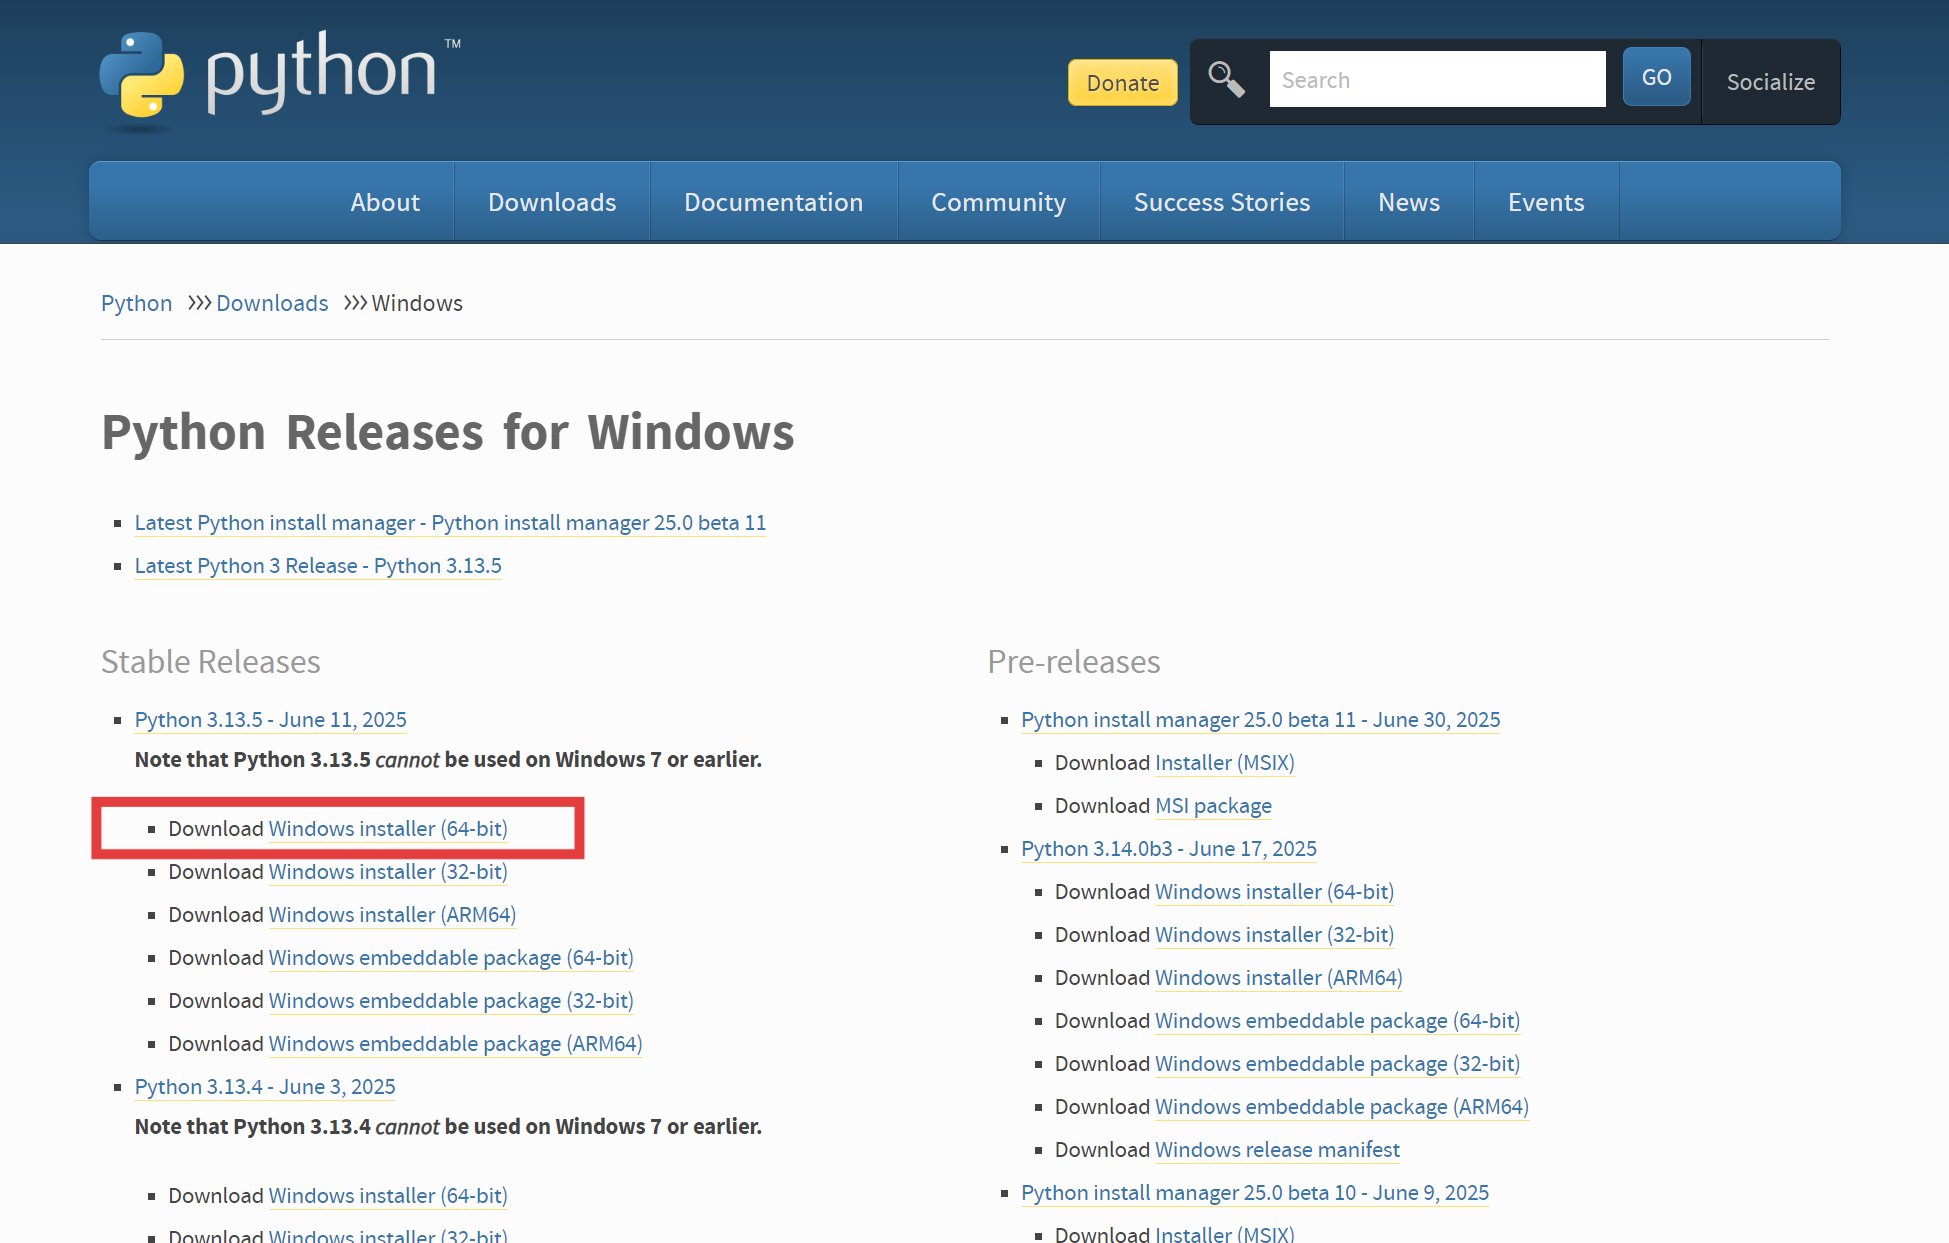Open install manager 25.0 beta 10 - June 9 release
Screen dimensions: 1949x1243
[x=1255, y=1193]
